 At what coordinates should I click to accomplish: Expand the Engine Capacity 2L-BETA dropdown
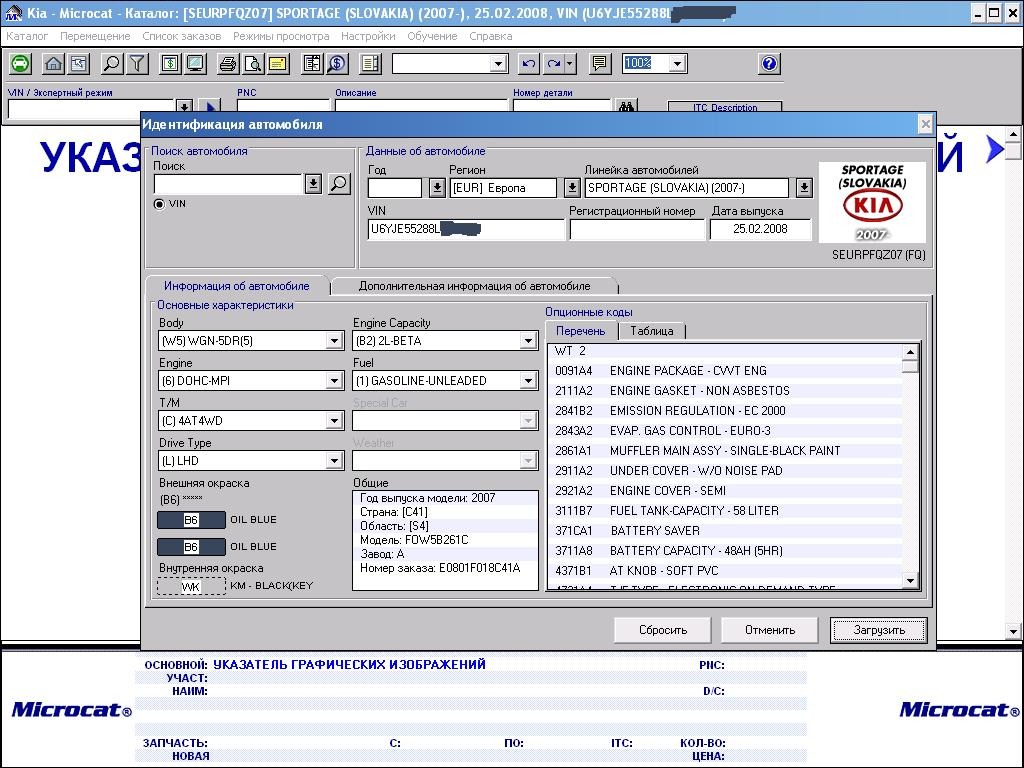click(528, 340)
